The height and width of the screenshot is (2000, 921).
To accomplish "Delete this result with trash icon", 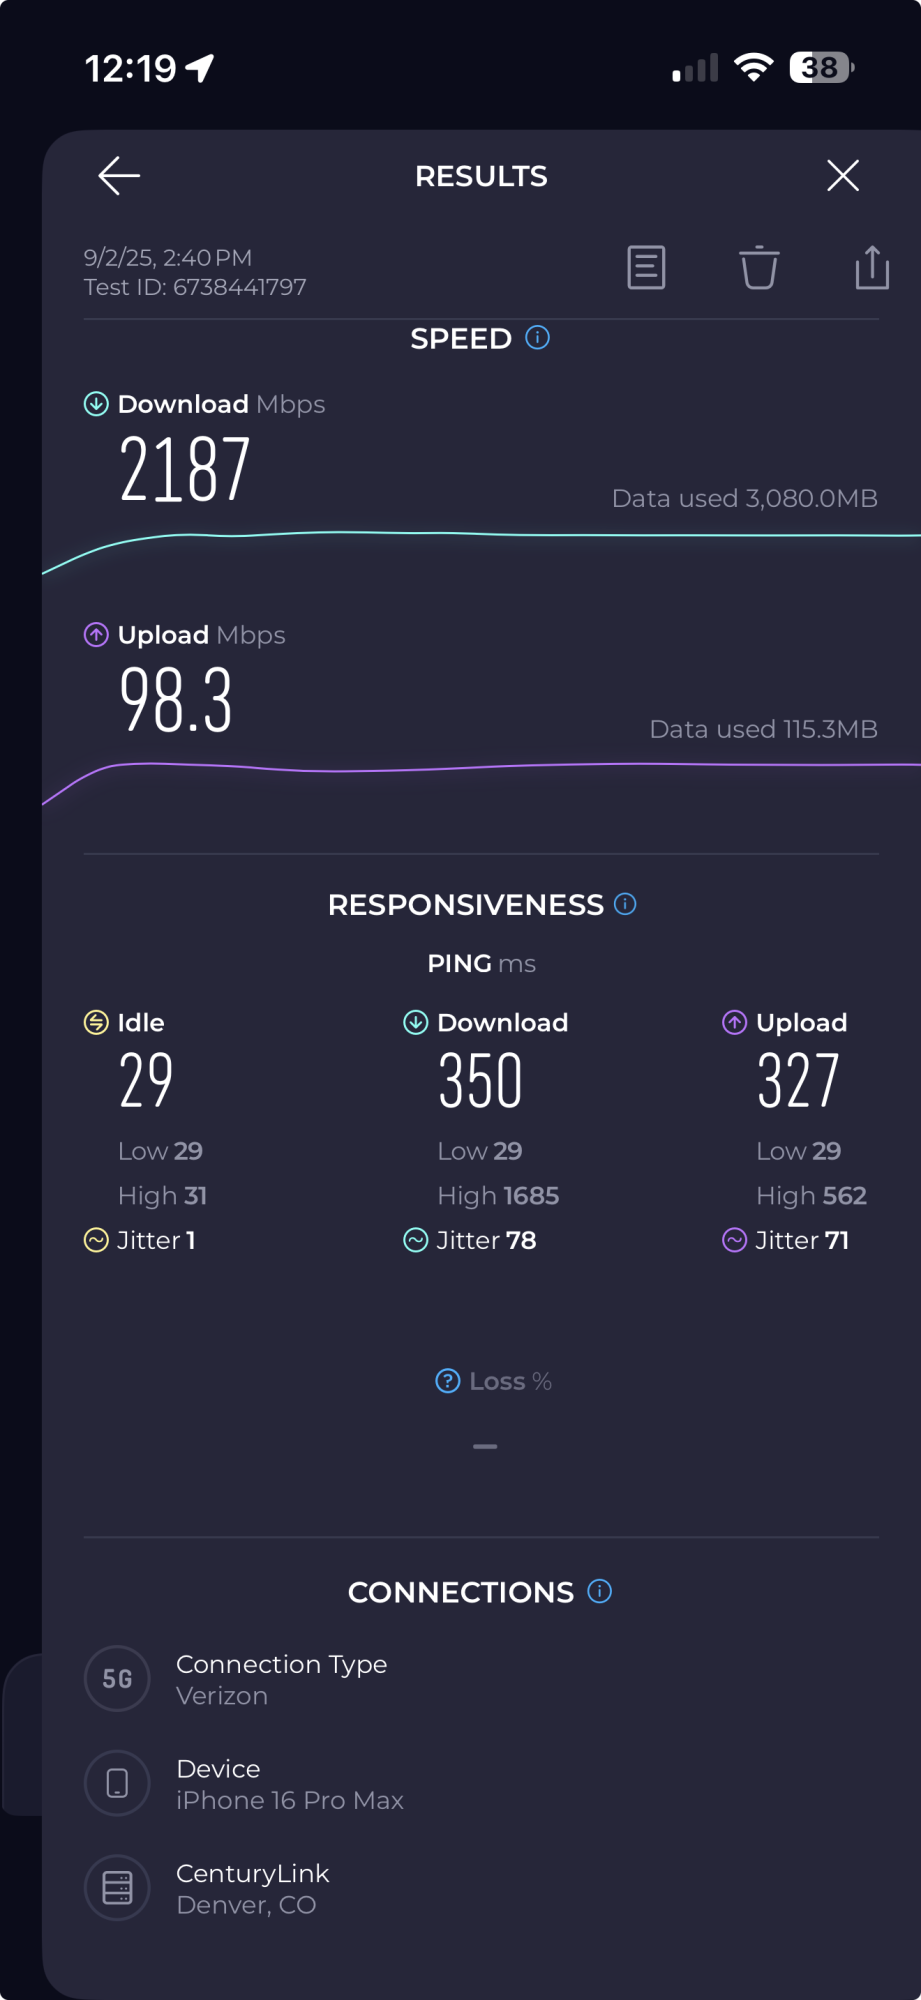I will [759, 268].
